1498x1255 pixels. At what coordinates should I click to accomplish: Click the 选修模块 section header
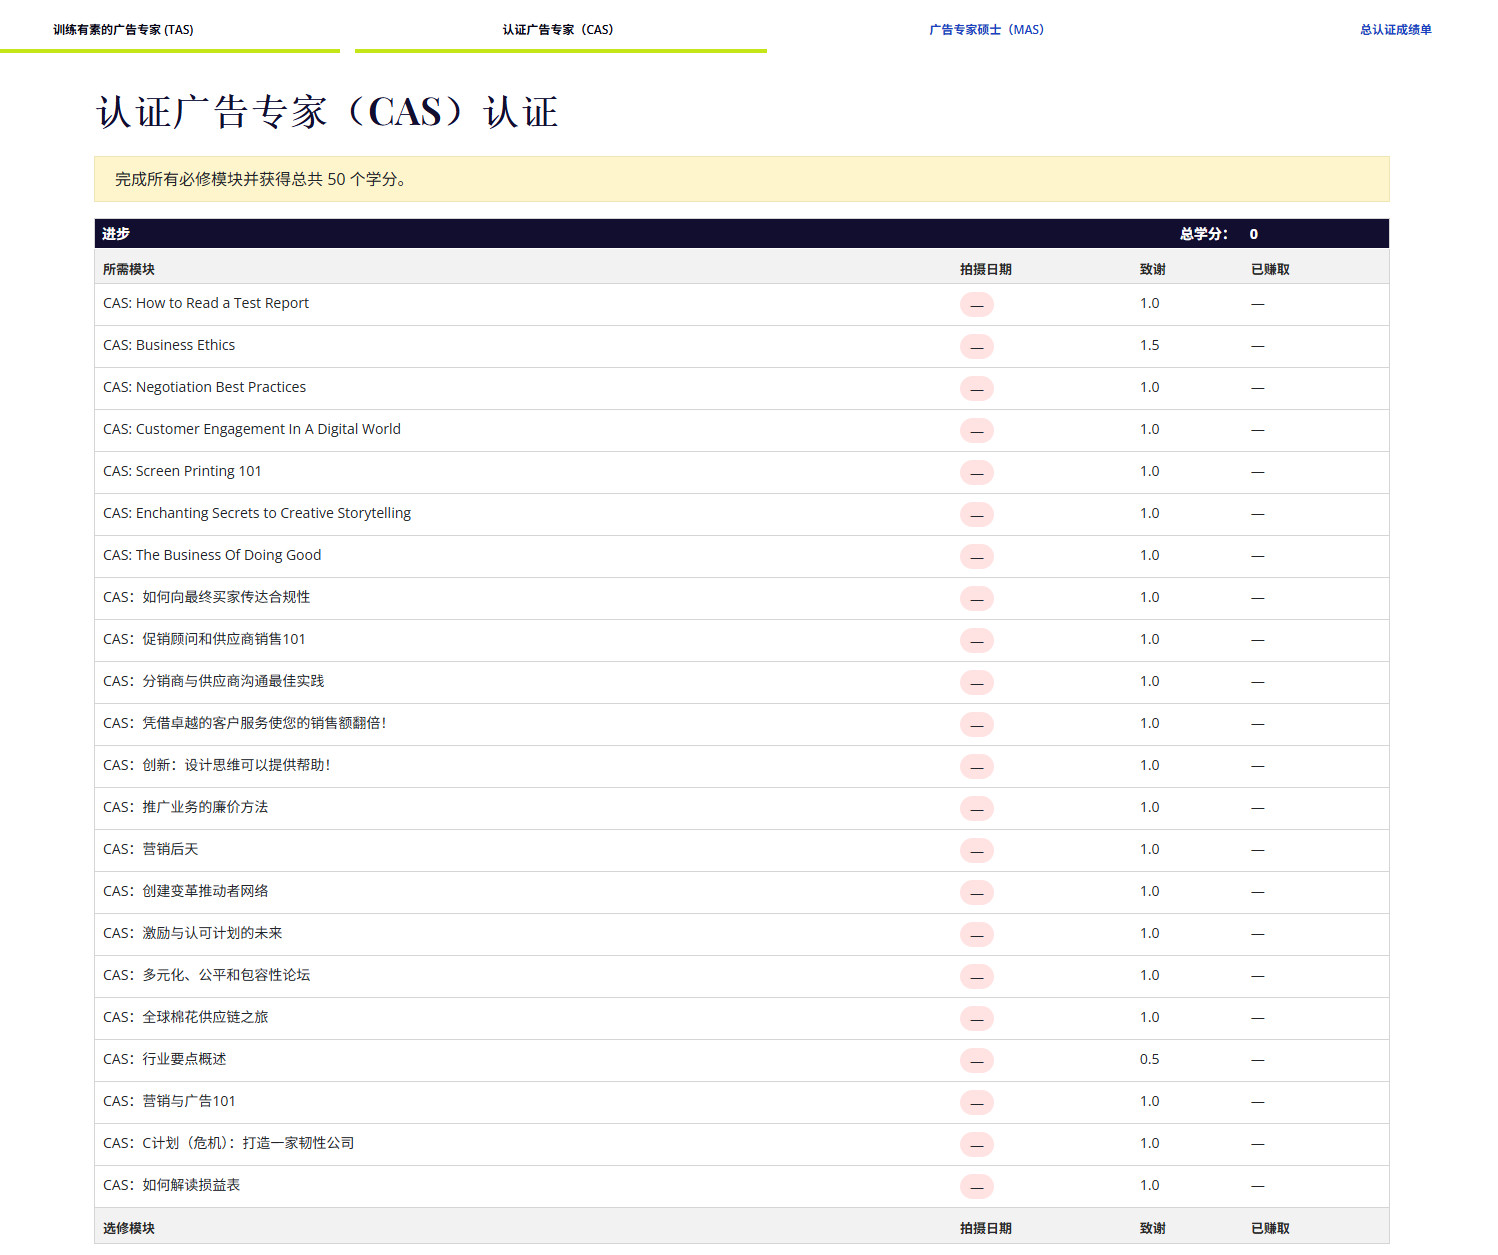click(129, 1228)
